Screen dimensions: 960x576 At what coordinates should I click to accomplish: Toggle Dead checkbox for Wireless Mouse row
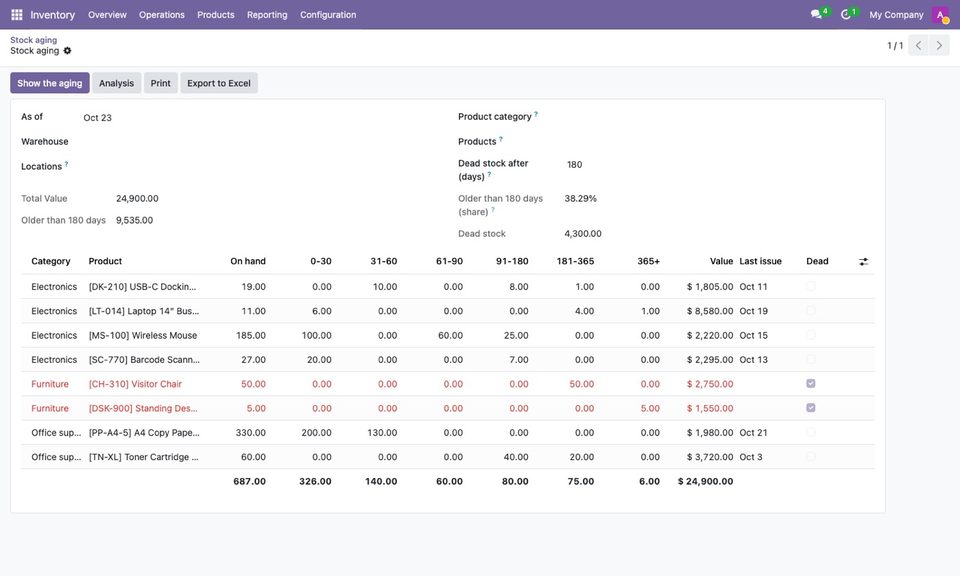pos(811,335)
